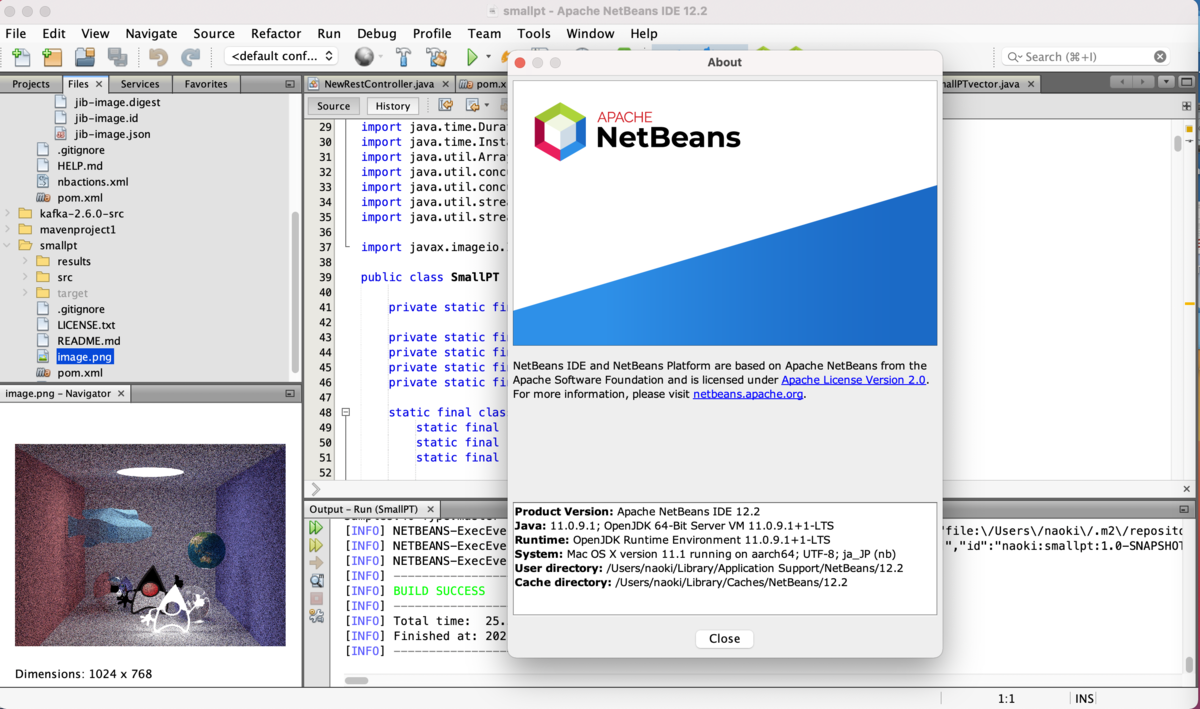This screenshot has height=709, width=1200.
Task: Open the default config dropdown
Action: pyautogui.click(x=282, y=57)
